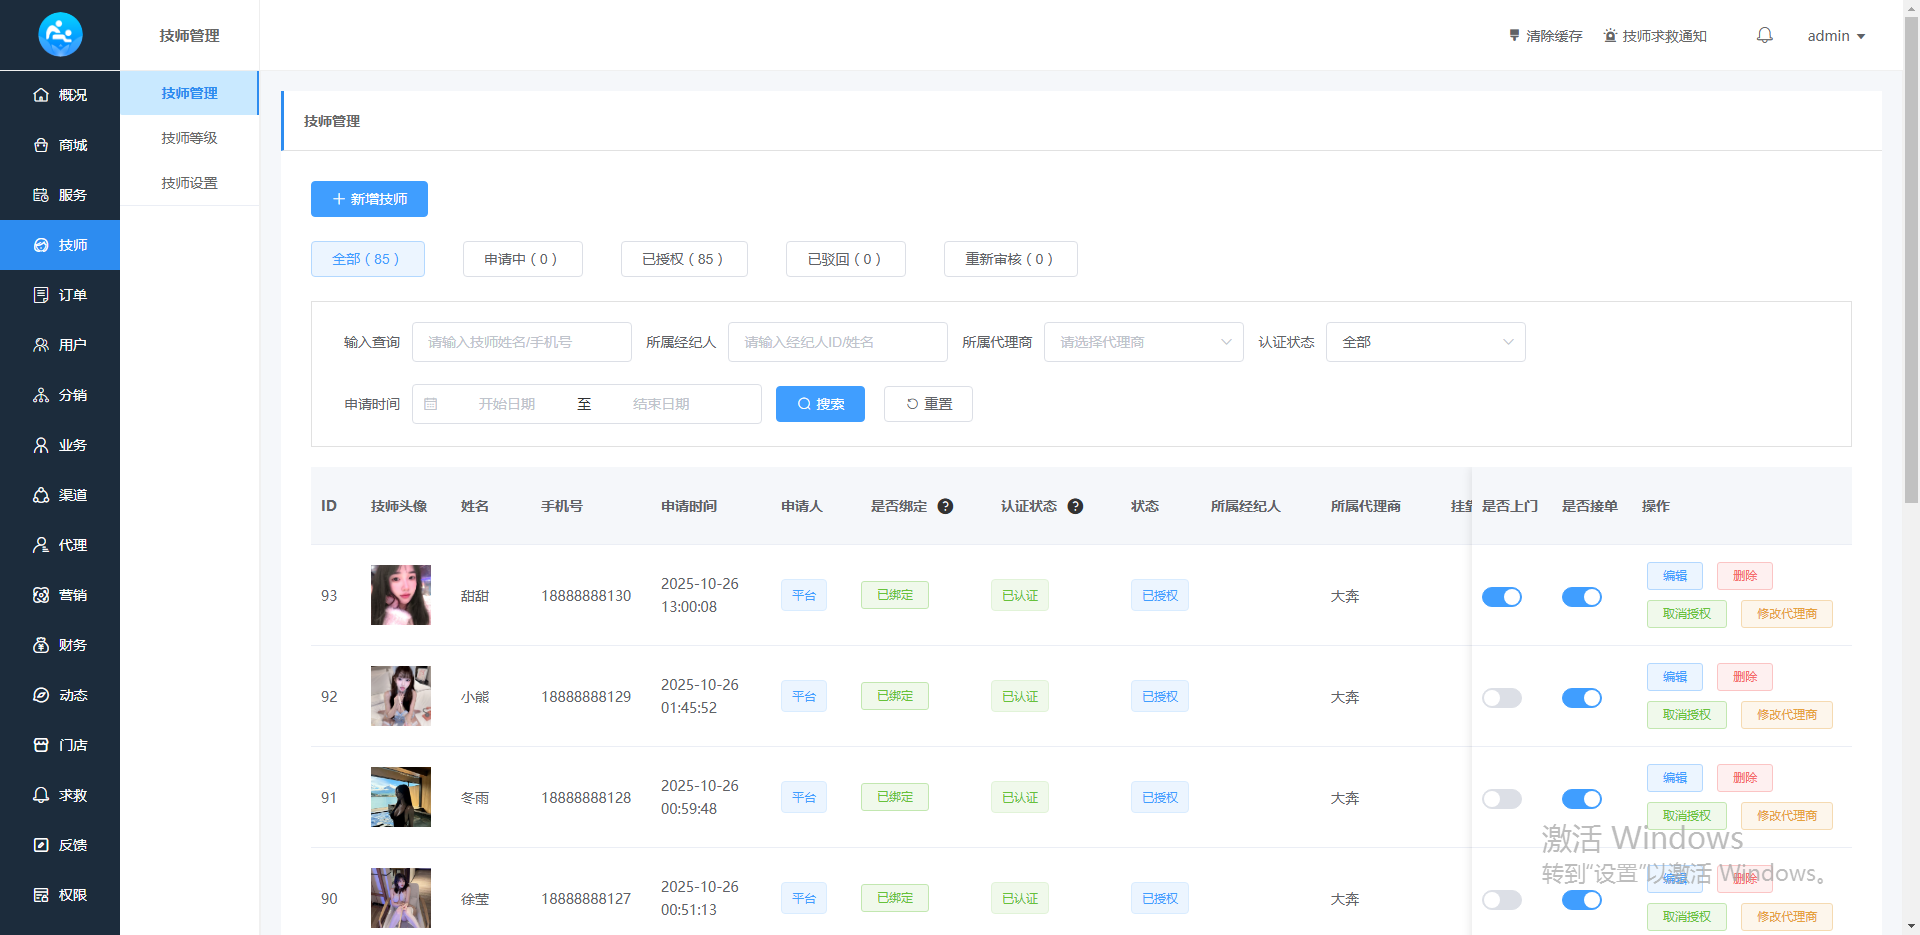The width and height of the screenshot is (1920, 935).
Task: Turn off 是否上门 toggle for 甜甜
Action: [x=1501, y=597]
